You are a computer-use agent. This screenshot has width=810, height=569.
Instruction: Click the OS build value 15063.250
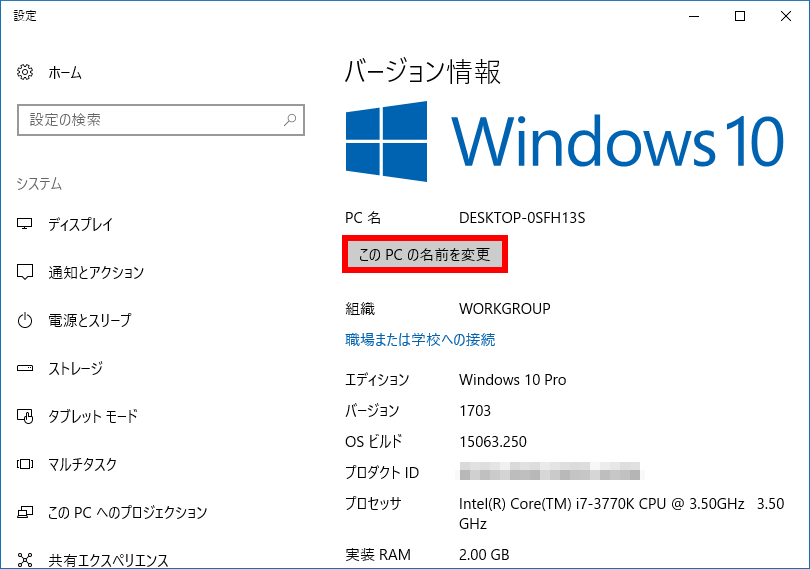493,442
